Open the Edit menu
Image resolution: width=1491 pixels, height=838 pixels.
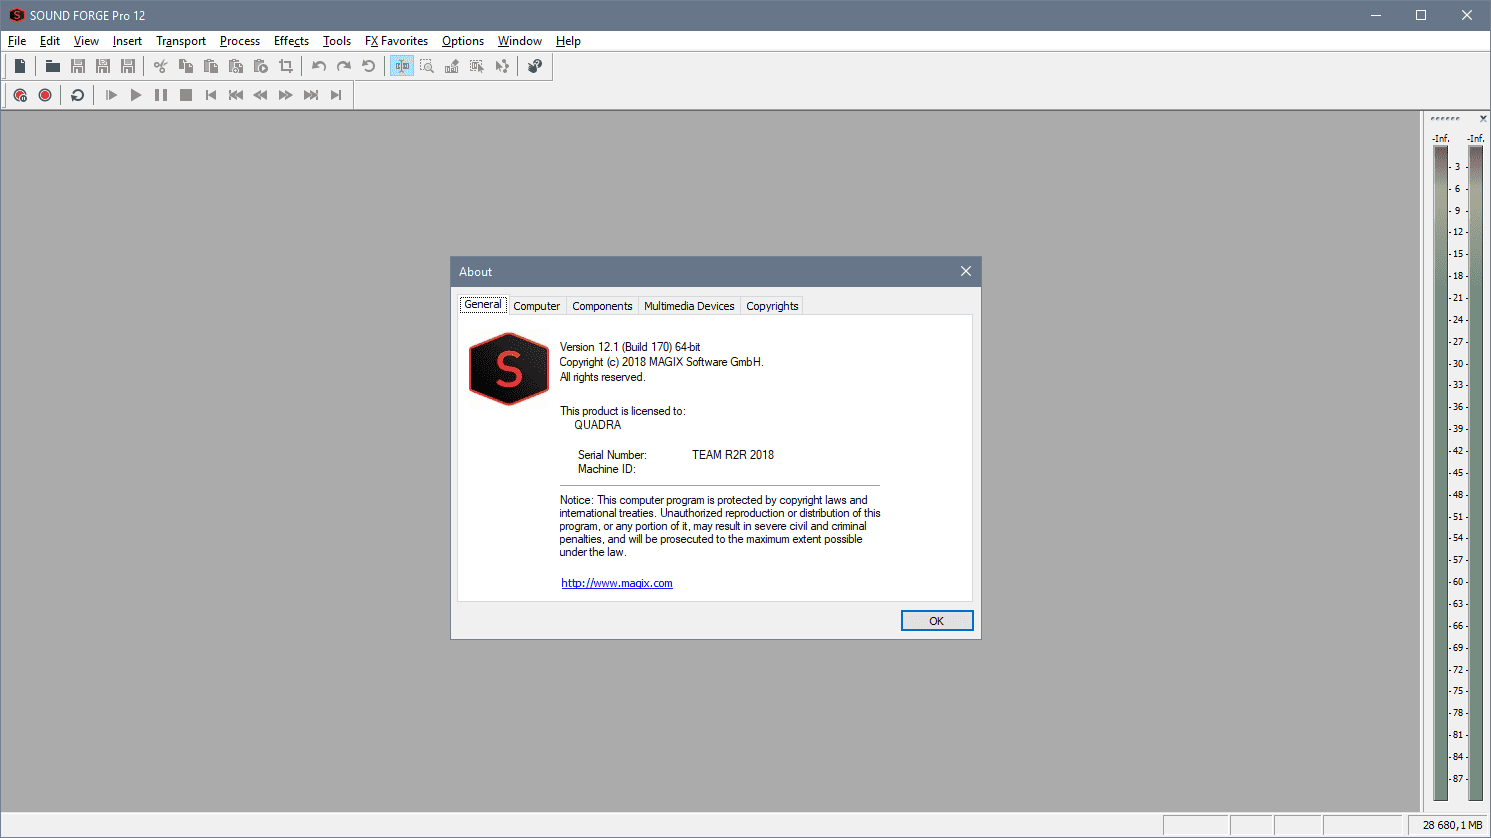coord(50,41)
